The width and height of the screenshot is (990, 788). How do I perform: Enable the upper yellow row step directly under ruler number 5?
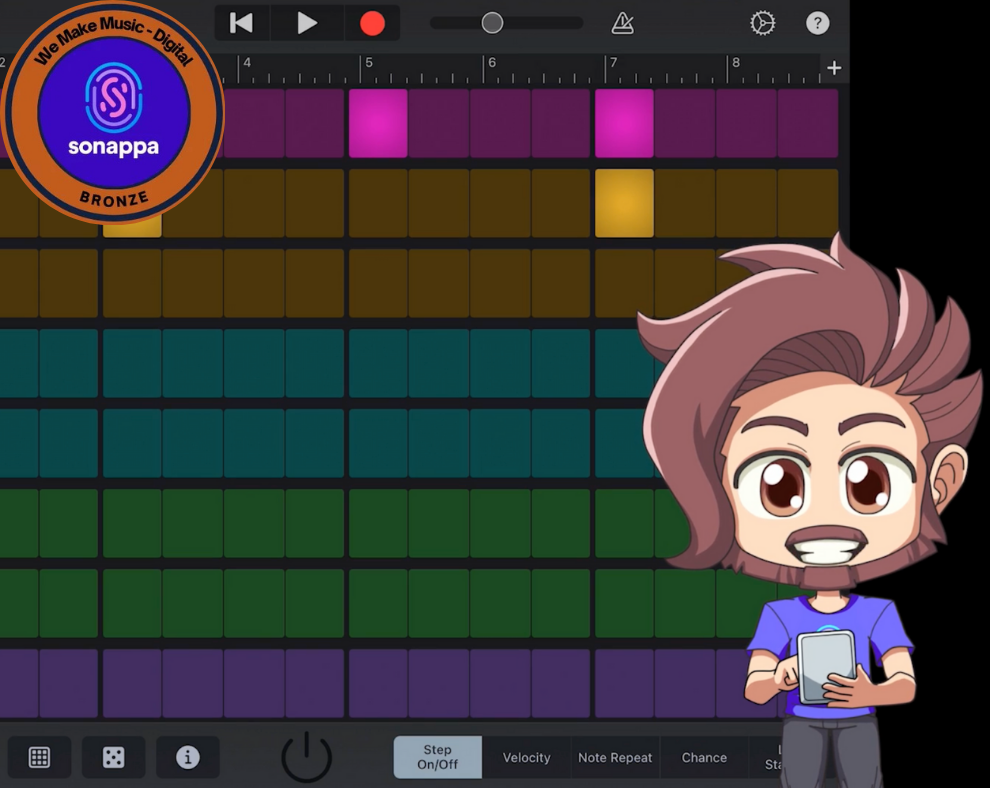tap(378, 203)
